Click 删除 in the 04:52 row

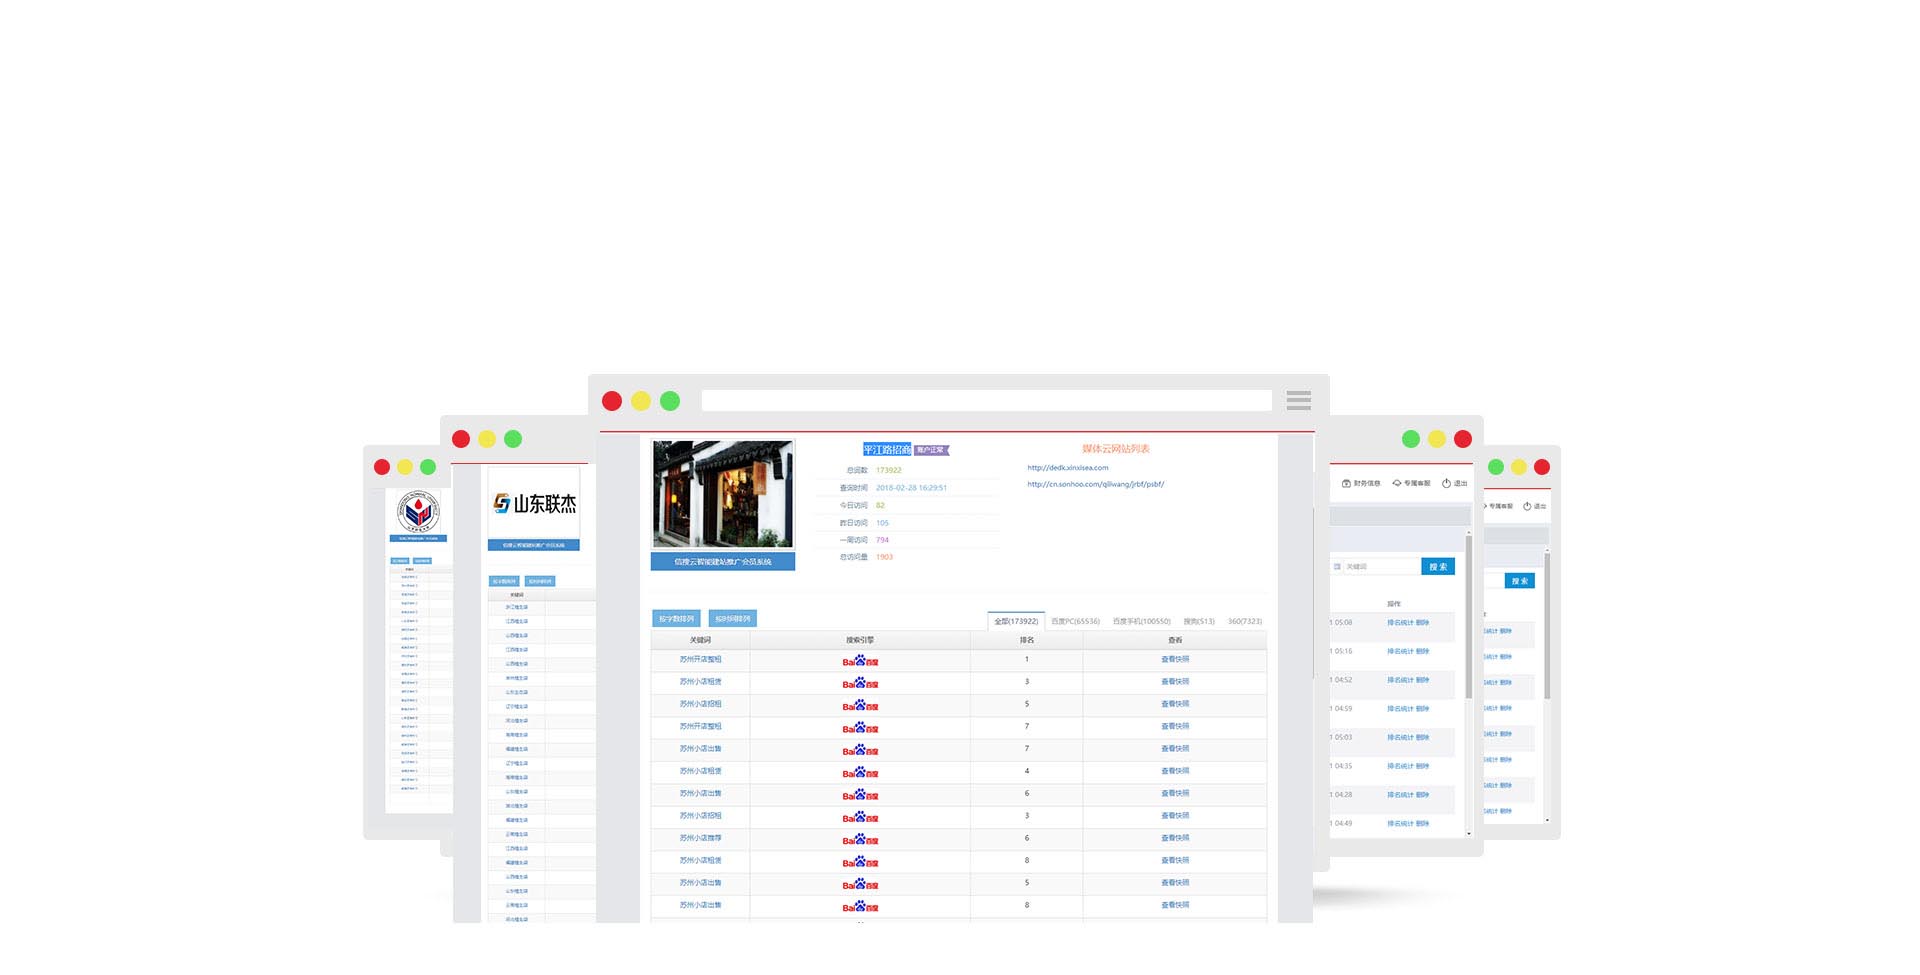pos(1423,680)
